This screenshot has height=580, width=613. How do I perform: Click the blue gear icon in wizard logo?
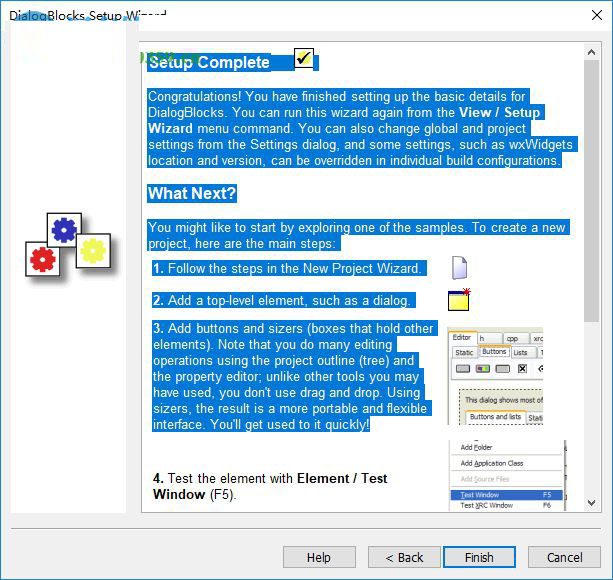click(64, 230)
